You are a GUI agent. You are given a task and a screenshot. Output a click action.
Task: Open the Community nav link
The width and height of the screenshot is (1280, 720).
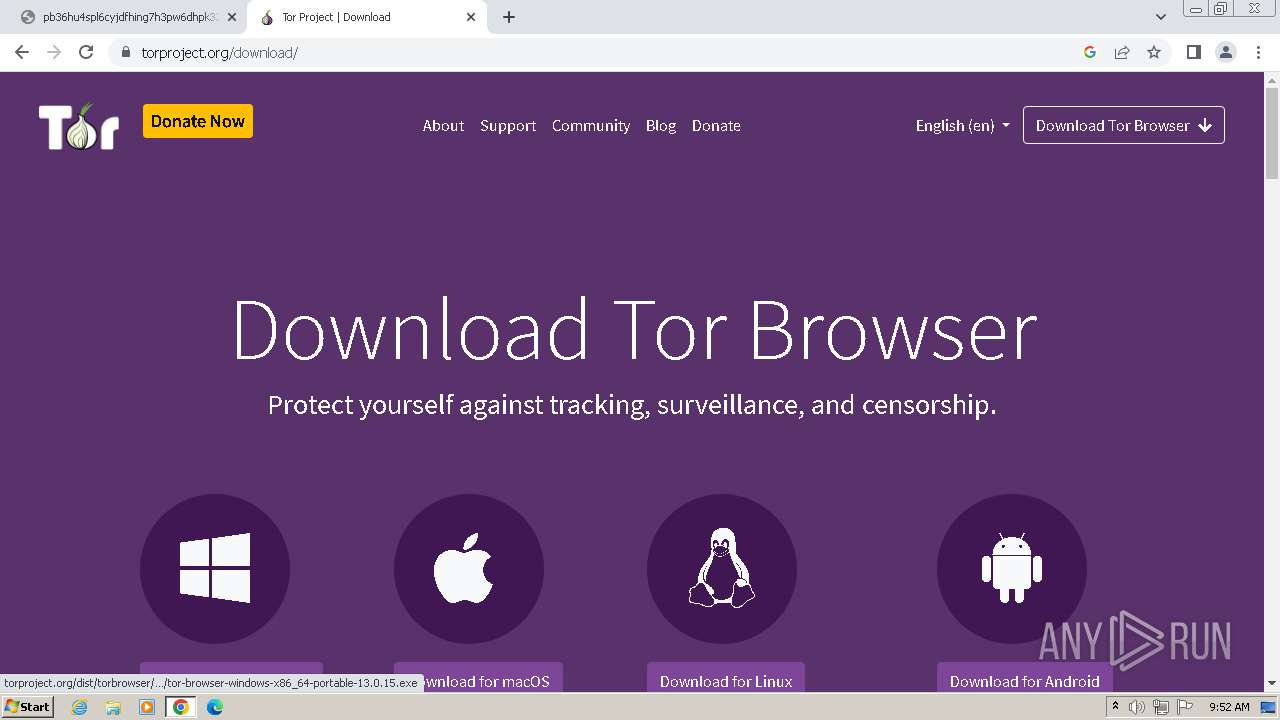coord(591,125)
